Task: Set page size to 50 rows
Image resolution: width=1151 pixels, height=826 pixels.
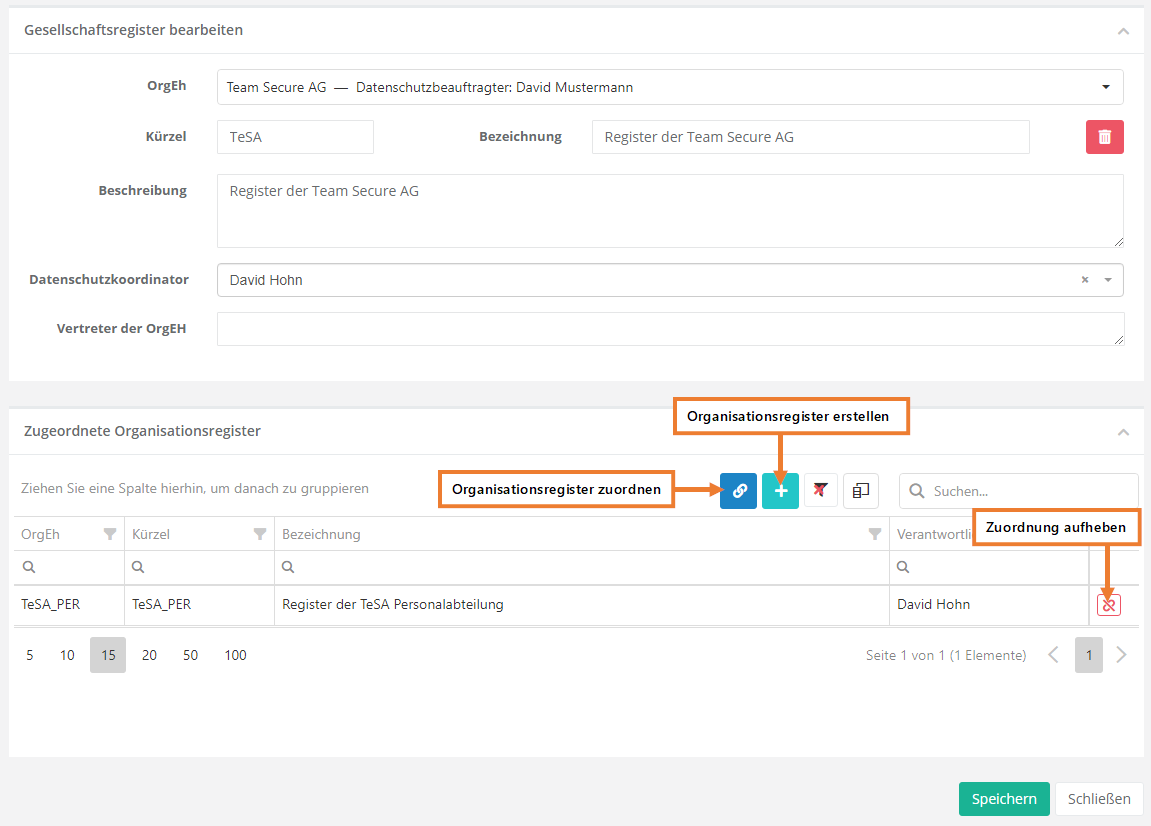Action: pyautogui.click(x=190, y=655)
